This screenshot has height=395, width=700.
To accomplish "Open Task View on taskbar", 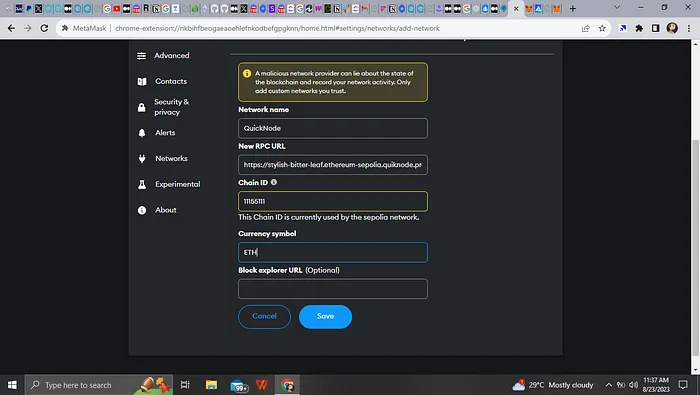I will click(x=185, y=385).
